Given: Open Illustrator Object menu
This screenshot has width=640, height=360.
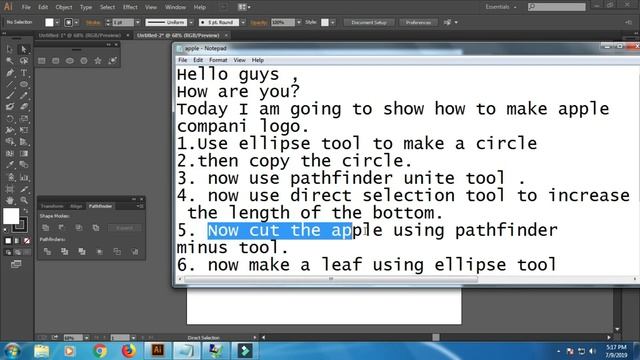Looking at the screenshot, I should 64,7.
